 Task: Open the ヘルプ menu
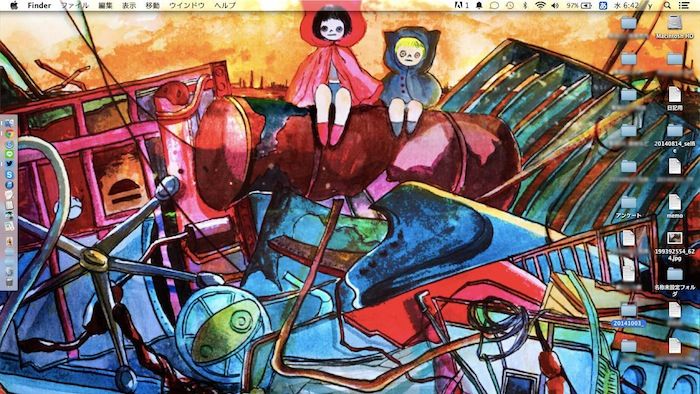point(225,5)
